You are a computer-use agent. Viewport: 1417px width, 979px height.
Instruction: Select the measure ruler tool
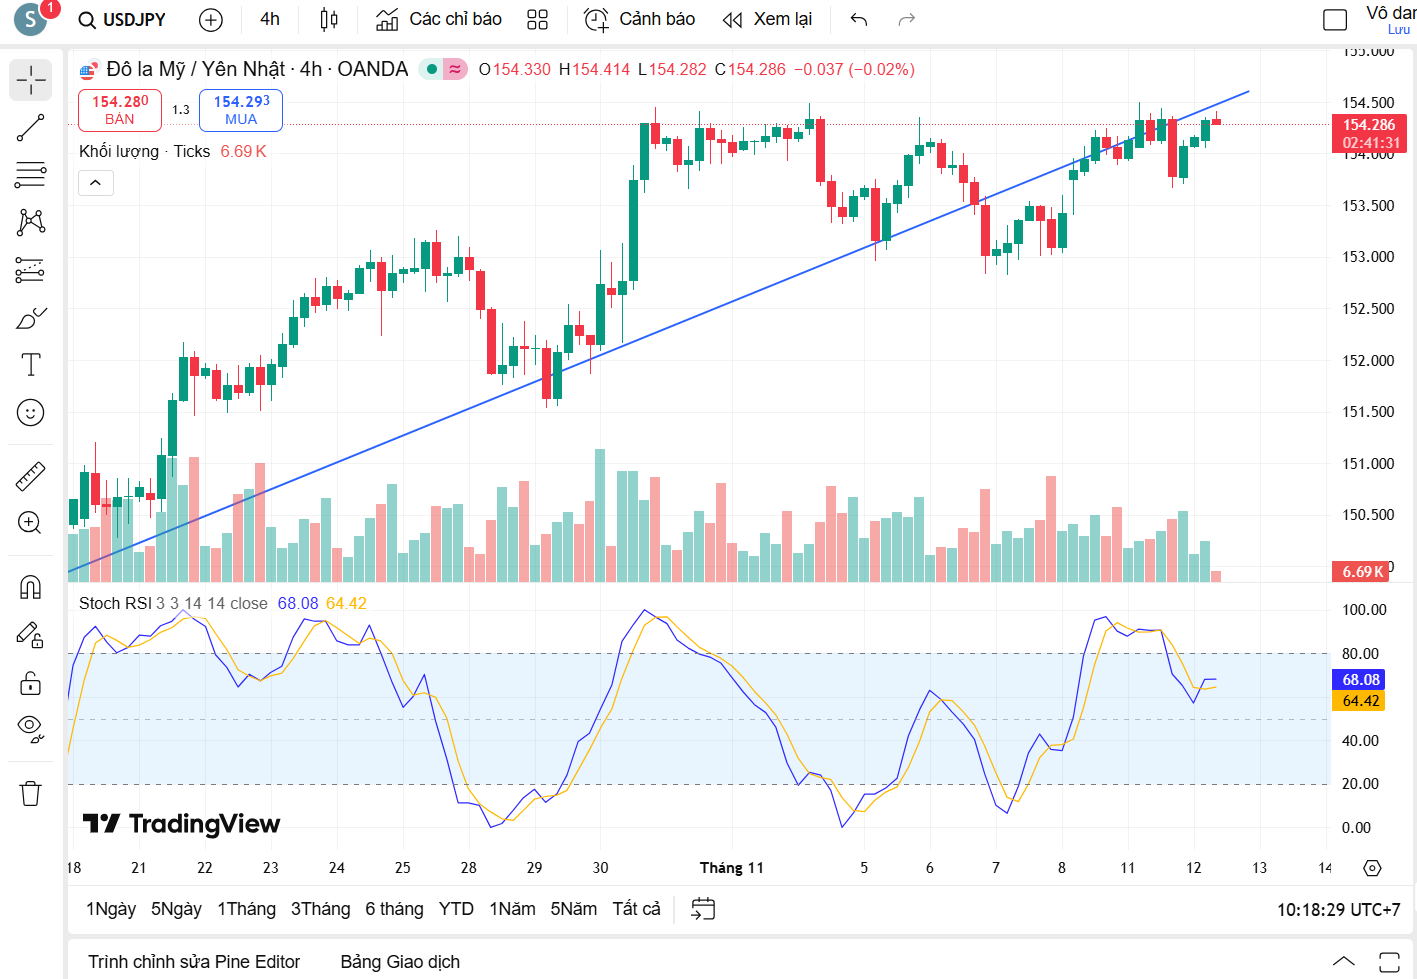pyautogui.click(x=30, y=476)
